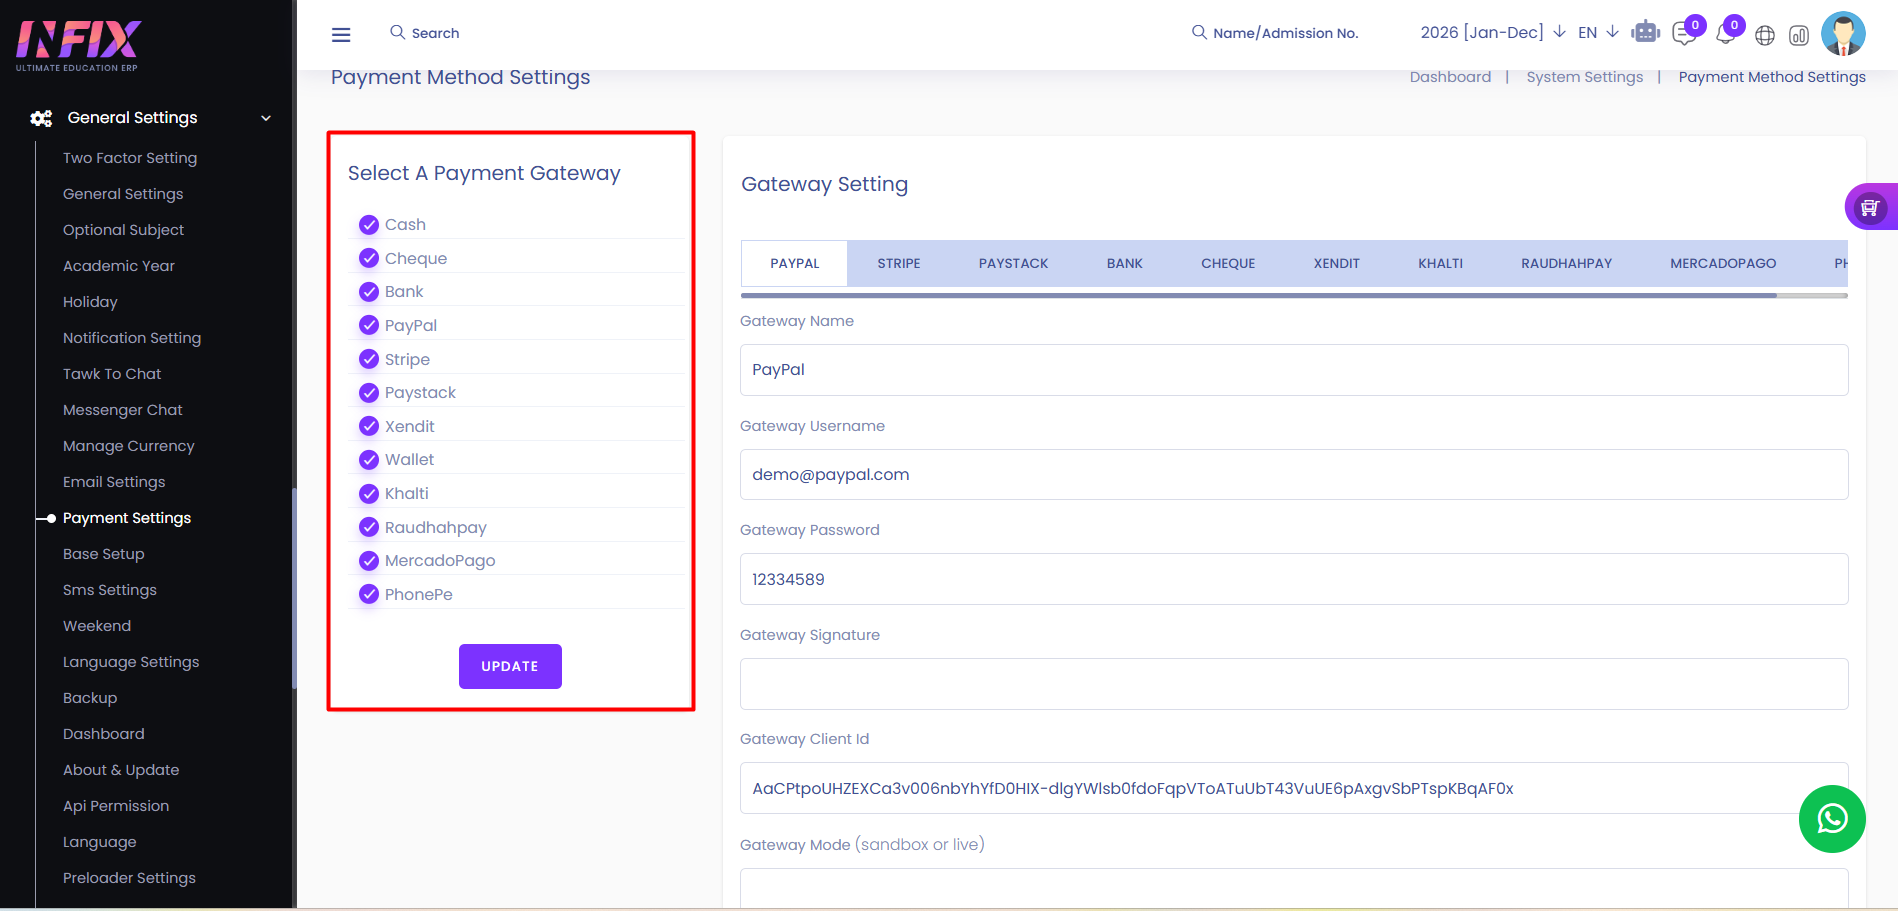This screenshot has width=1898, height=911.
Task: Toggle the Bank gateway checkbox
Action: (x=369, y=291)
